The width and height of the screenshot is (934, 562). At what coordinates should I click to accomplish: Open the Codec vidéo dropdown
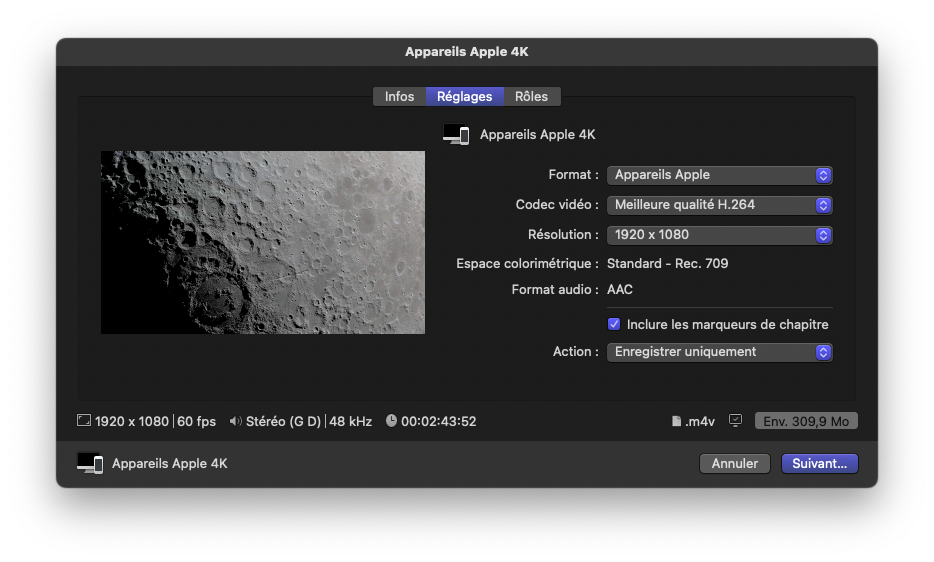(x=720, y=205)
